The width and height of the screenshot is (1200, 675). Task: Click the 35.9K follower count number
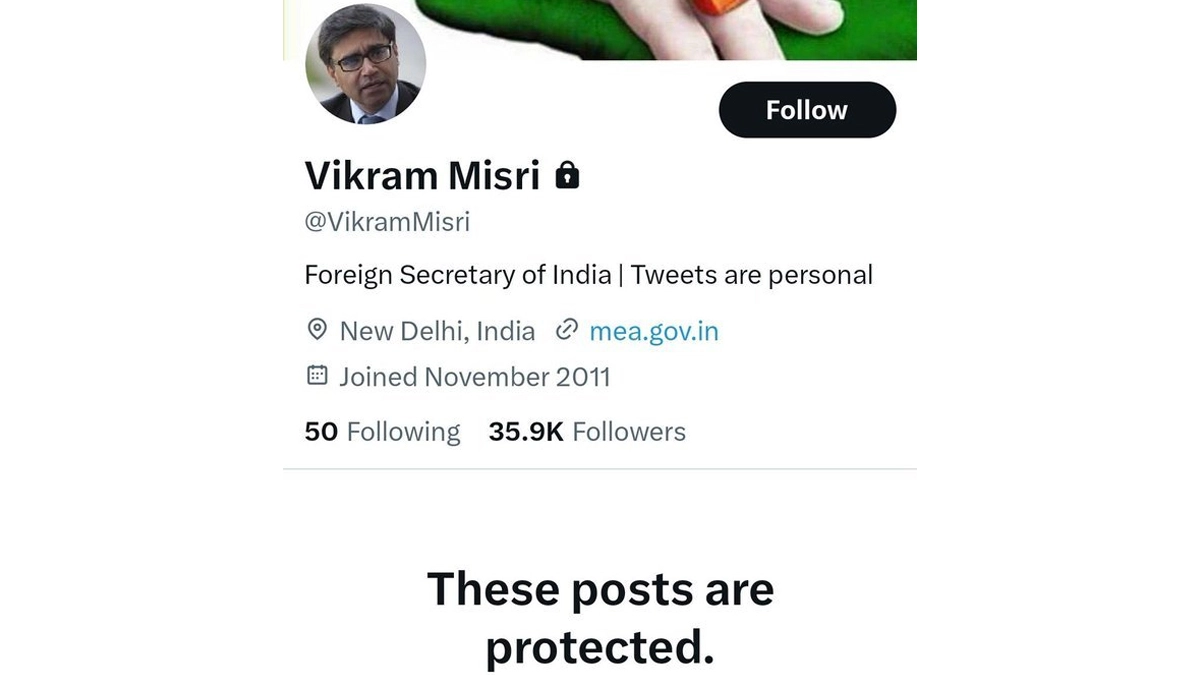coord(526,432)
